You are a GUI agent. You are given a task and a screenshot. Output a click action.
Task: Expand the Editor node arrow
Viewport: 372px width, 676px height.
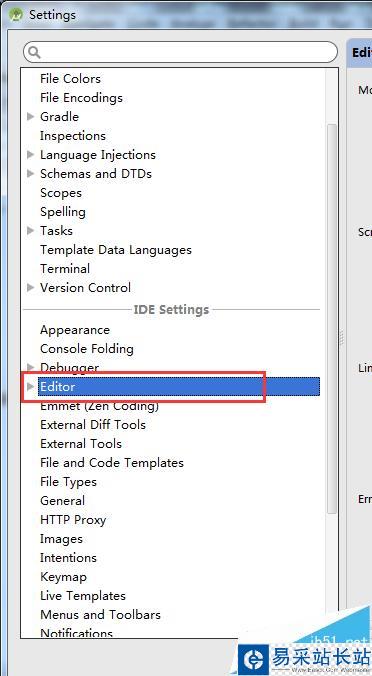click(x=30, y=386)
